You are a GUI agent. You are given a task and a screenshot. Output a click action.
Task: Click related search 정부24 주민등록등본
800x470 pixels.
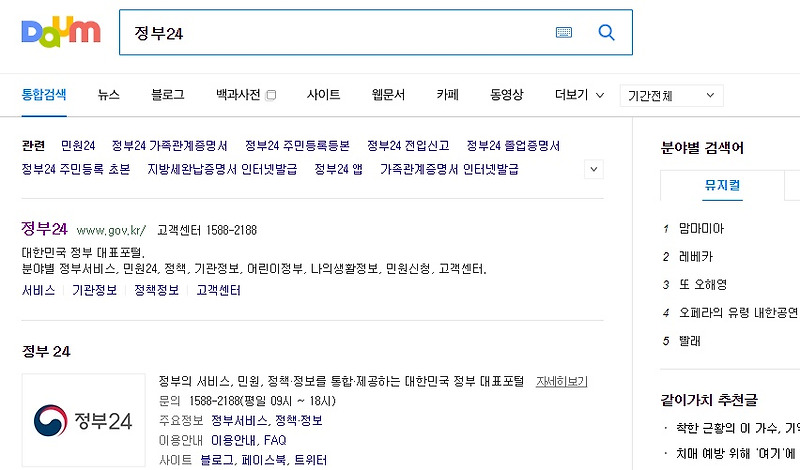(297, 146)
